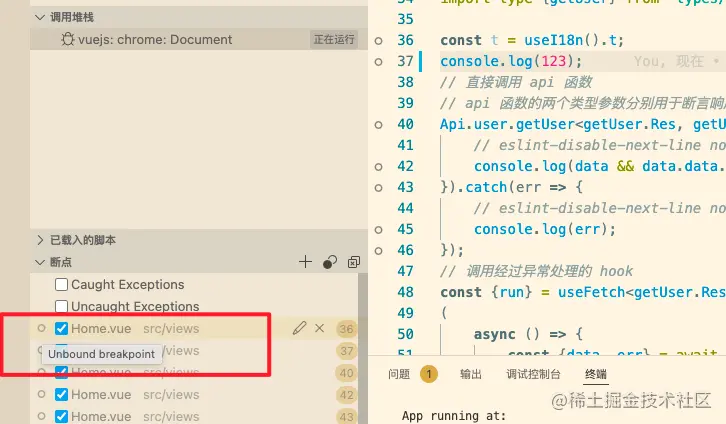Enable the Uncaught Exceptions checkbox
726x424 pixels.
point(62,307)
